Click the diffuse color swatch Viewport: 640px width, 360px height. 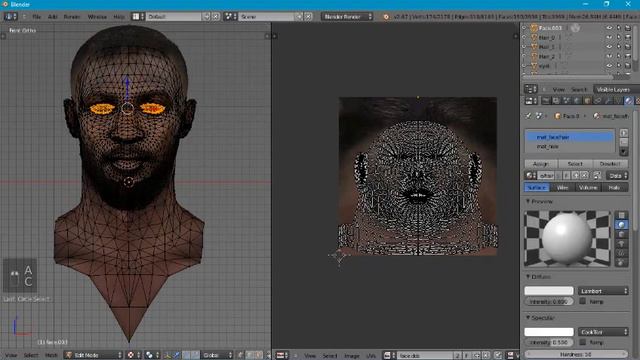click(x=549, y=291)
